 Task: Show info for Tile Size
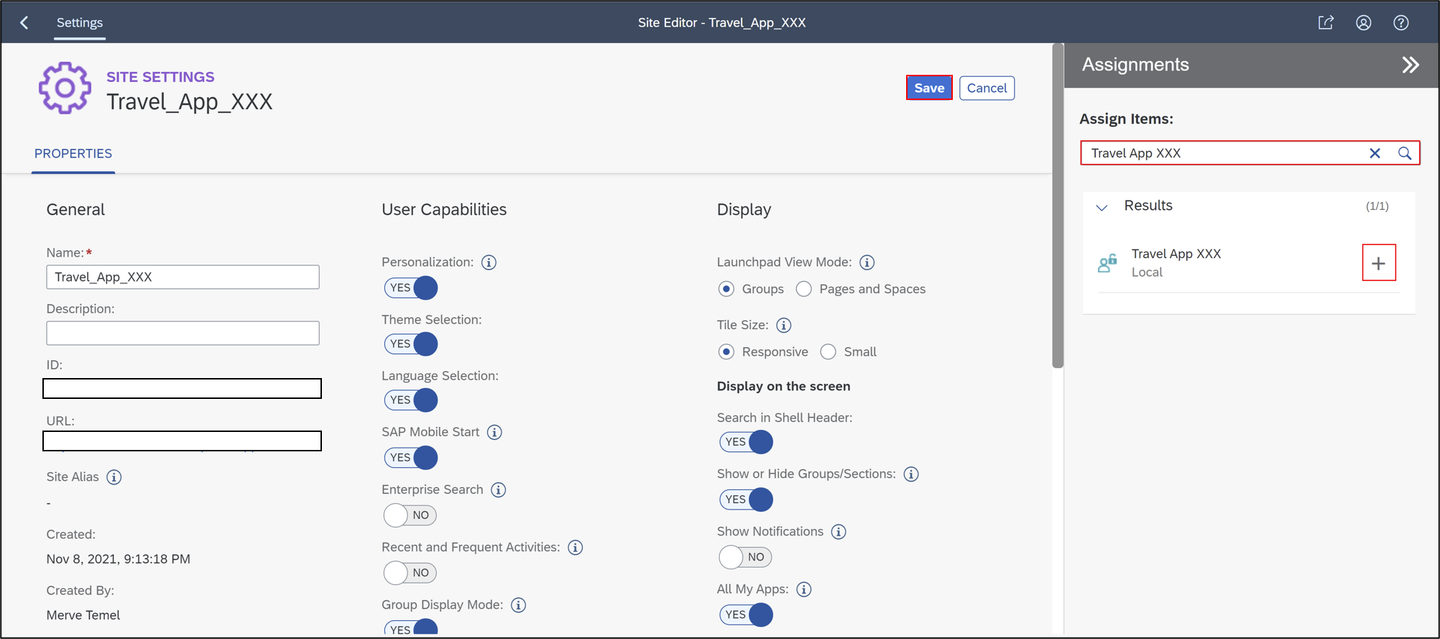[784, 325]
